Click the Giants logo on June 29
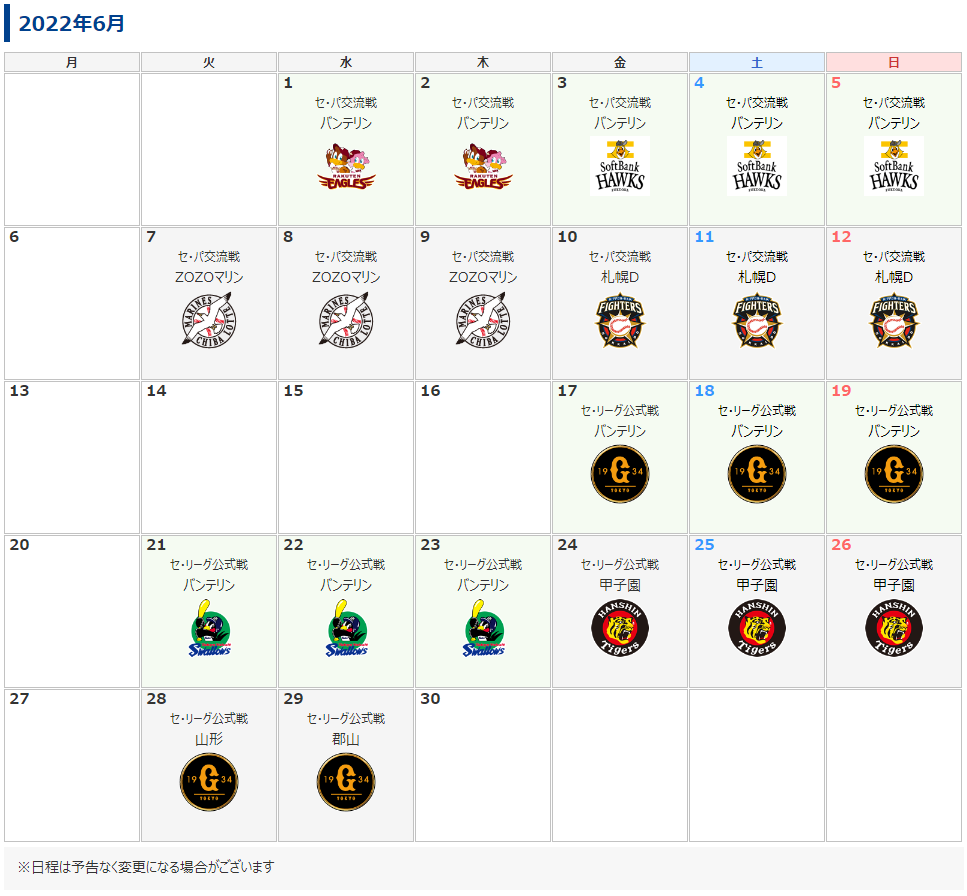The width and height of the screenshot is (967, 896). point(346,782)
